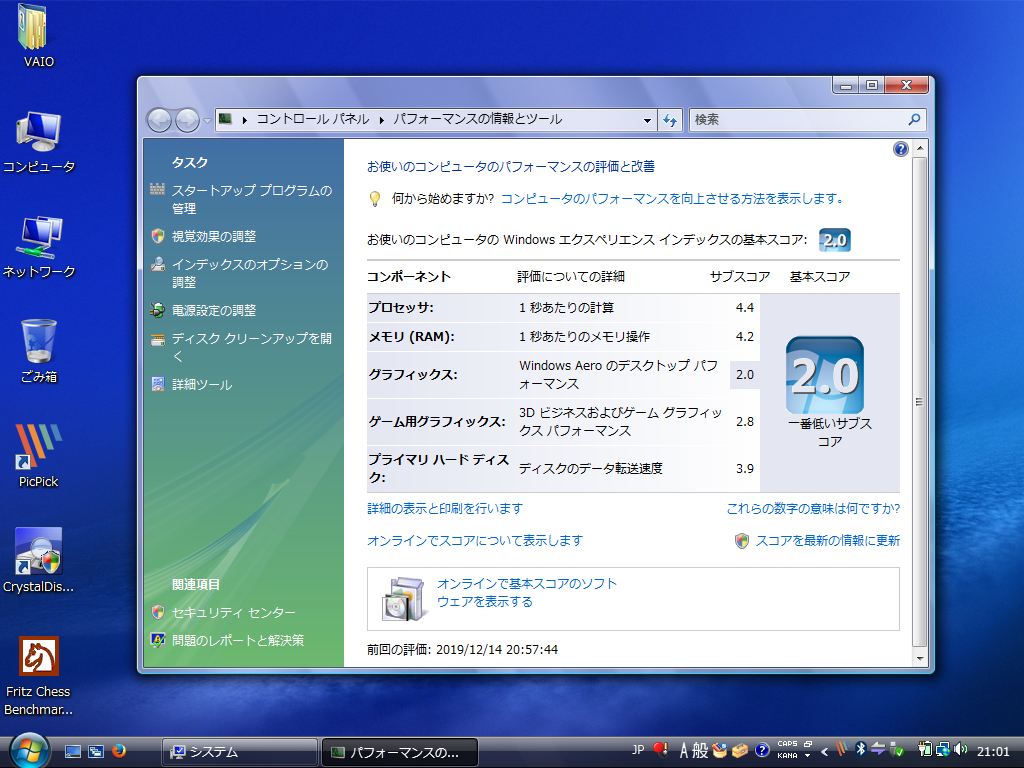
Task: Click the network tray icon
Action: tap(942, 750)
